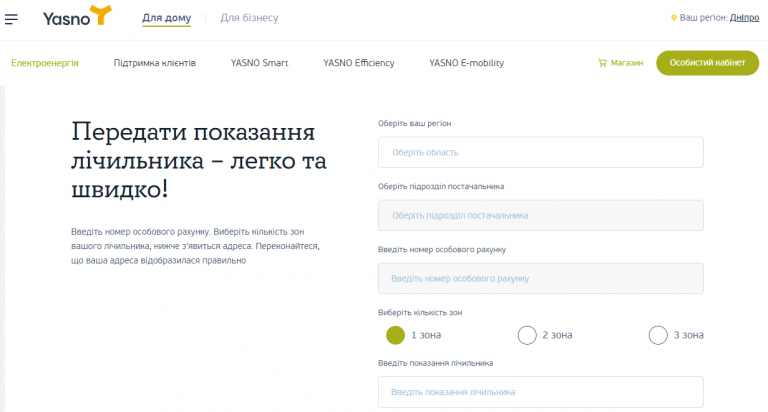768x412 pixels.
Task: Open the YASNO Efficiency menu item
Action: [359, 63]
